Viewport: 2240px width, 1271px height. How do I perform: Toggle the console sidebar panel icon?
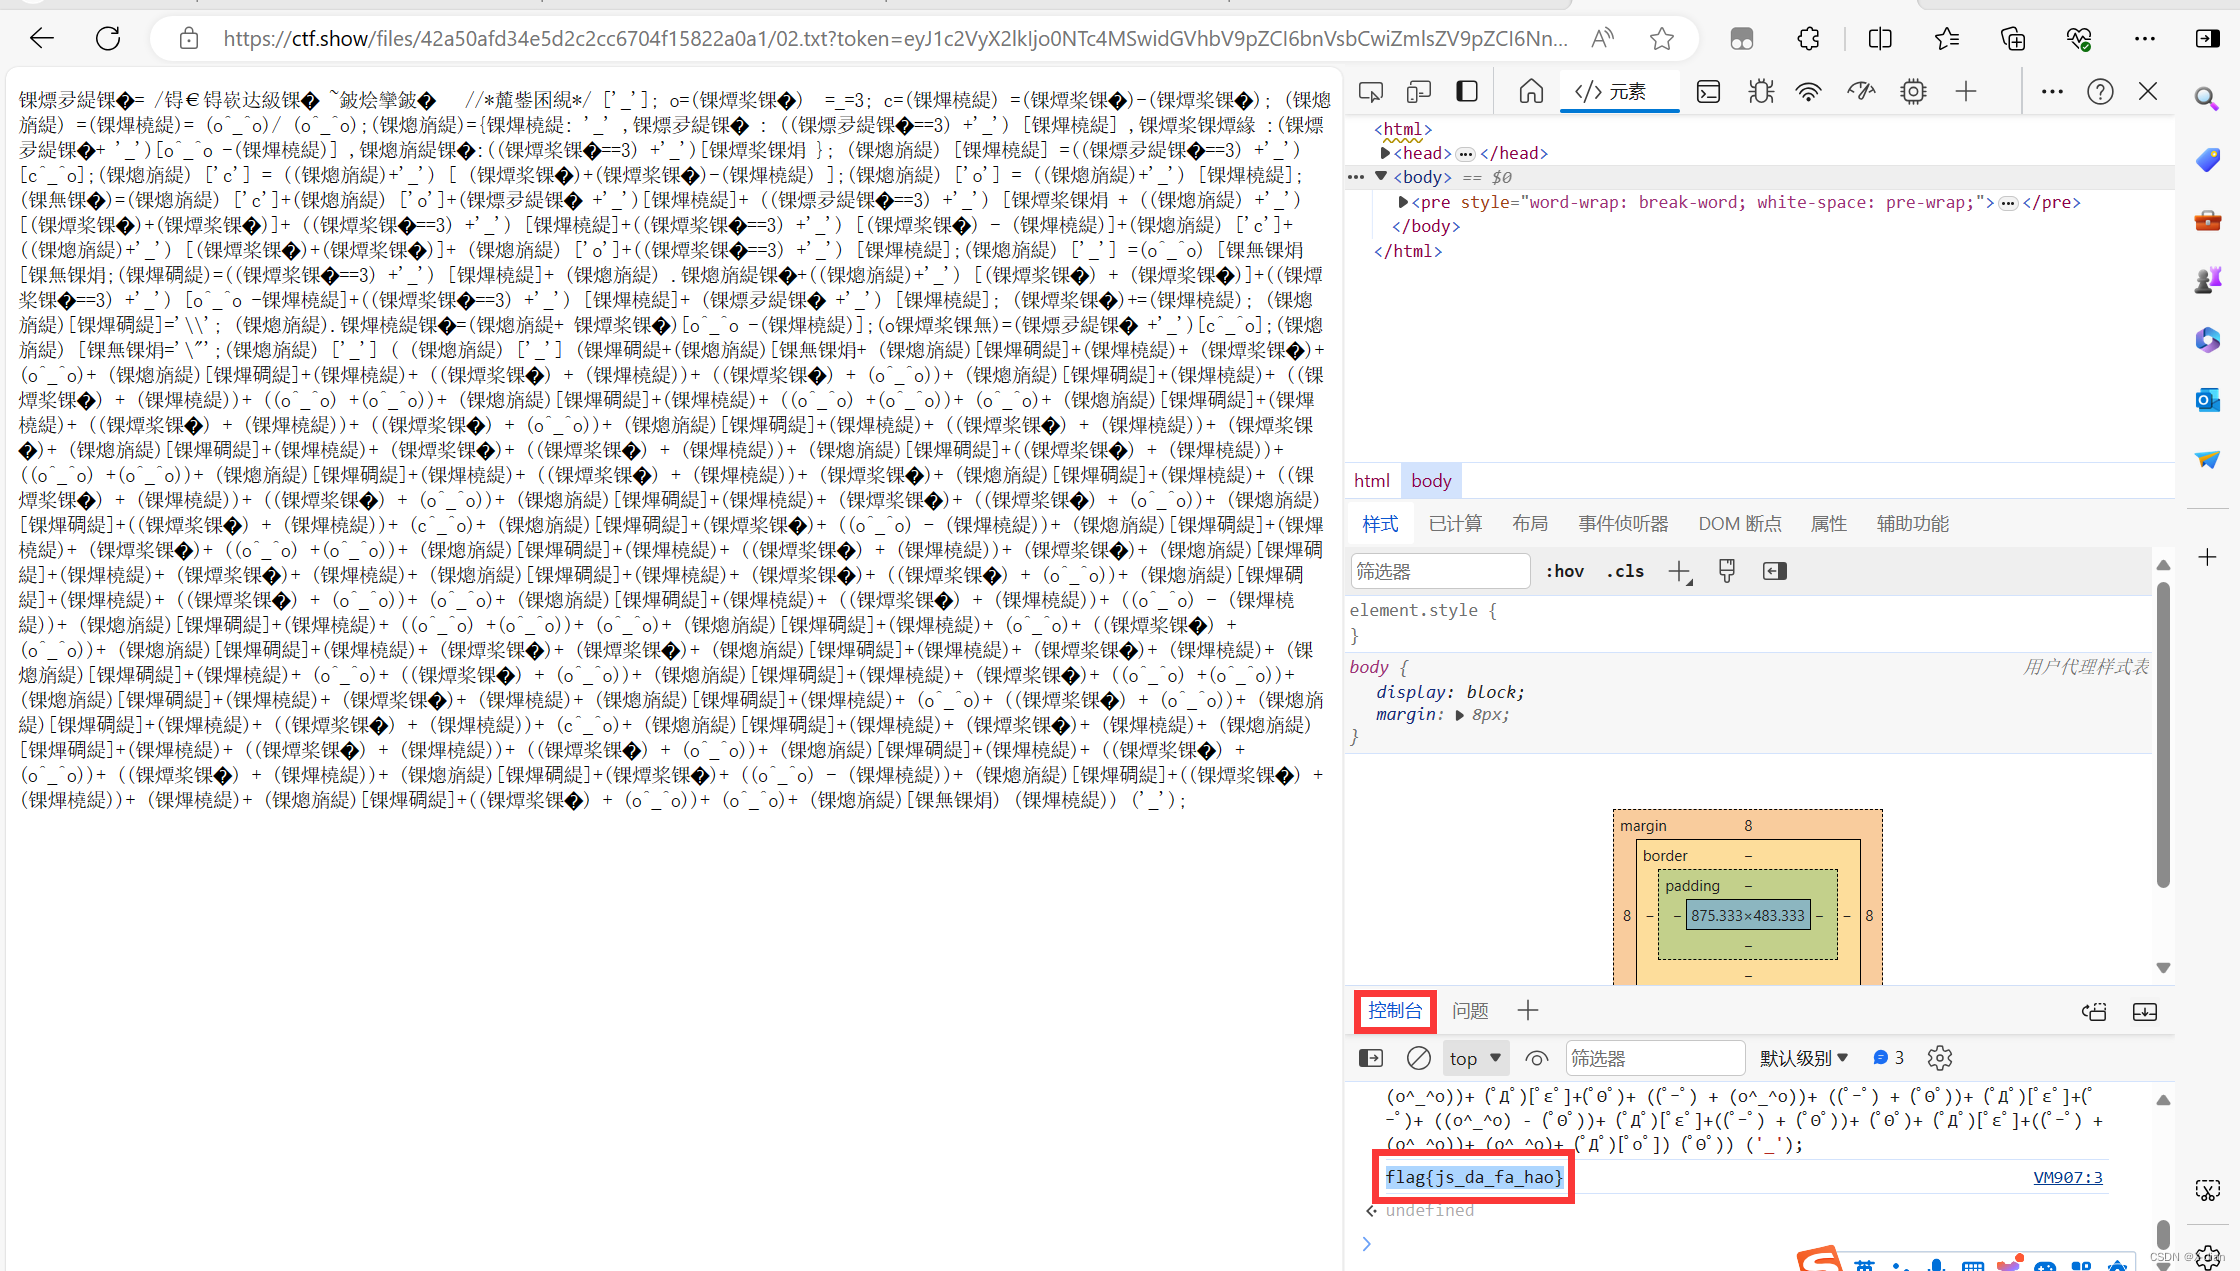pyautogui.click(x=1371, y=1058)
